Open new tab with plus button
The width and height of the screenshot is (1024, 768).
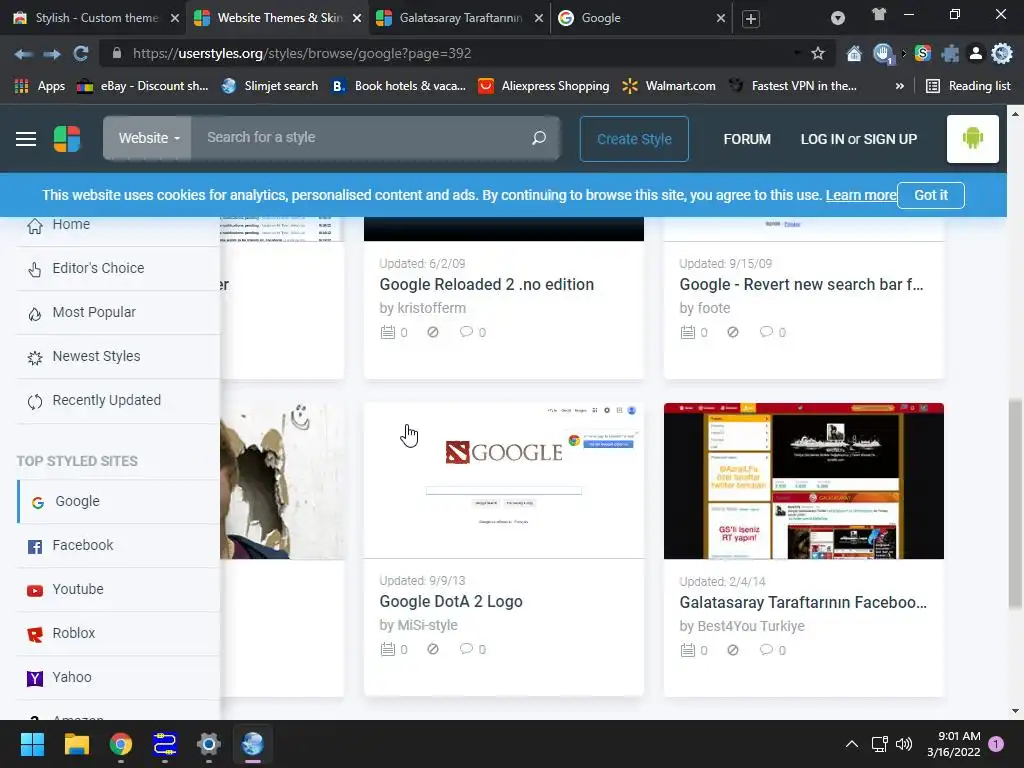[750, 19]
